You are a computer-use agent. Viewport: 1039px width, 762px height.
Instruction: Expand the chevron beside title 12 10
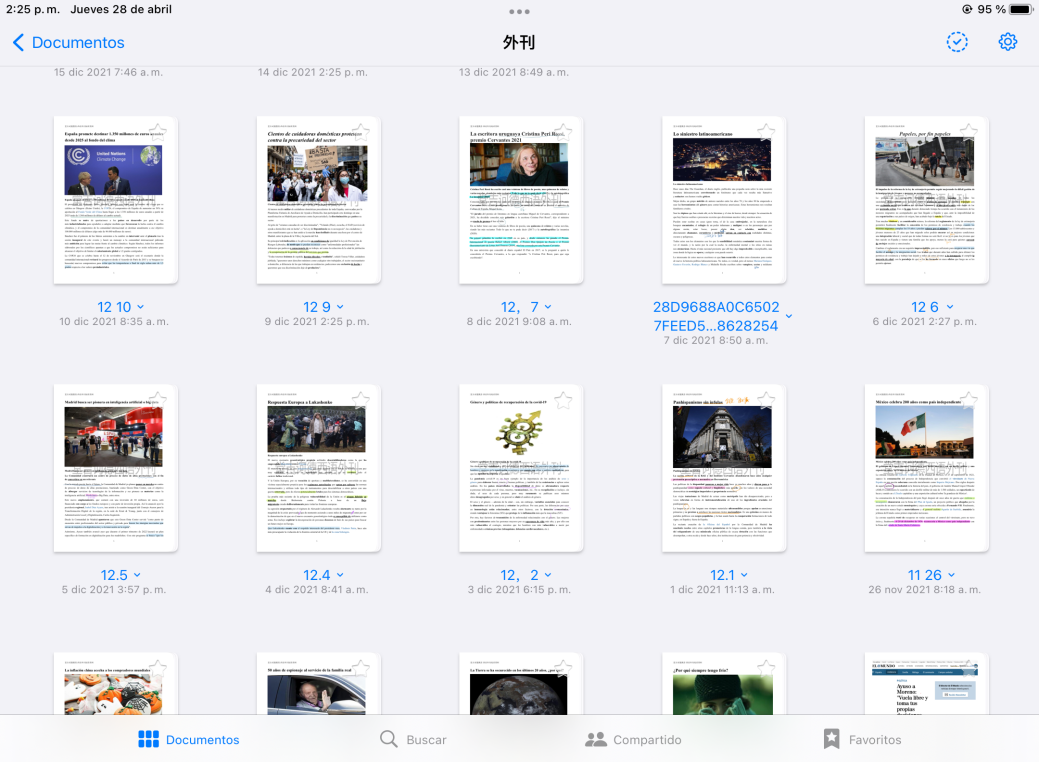click(140, 307)
